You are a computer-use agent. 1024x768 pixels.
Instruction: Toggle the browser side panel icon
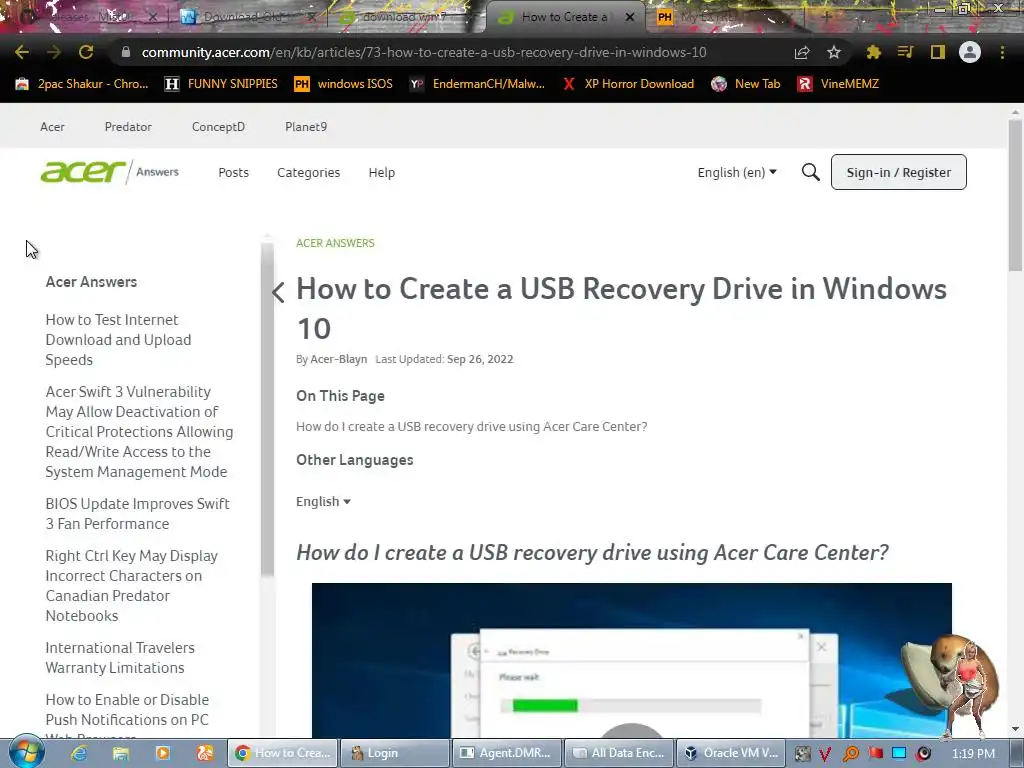(x=938, y=52)
